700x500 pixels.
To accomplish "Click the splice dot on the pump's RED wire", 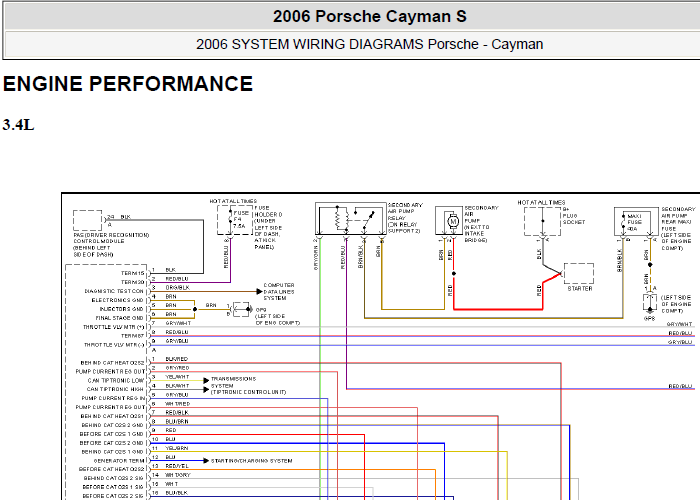I will click(454, 273).
